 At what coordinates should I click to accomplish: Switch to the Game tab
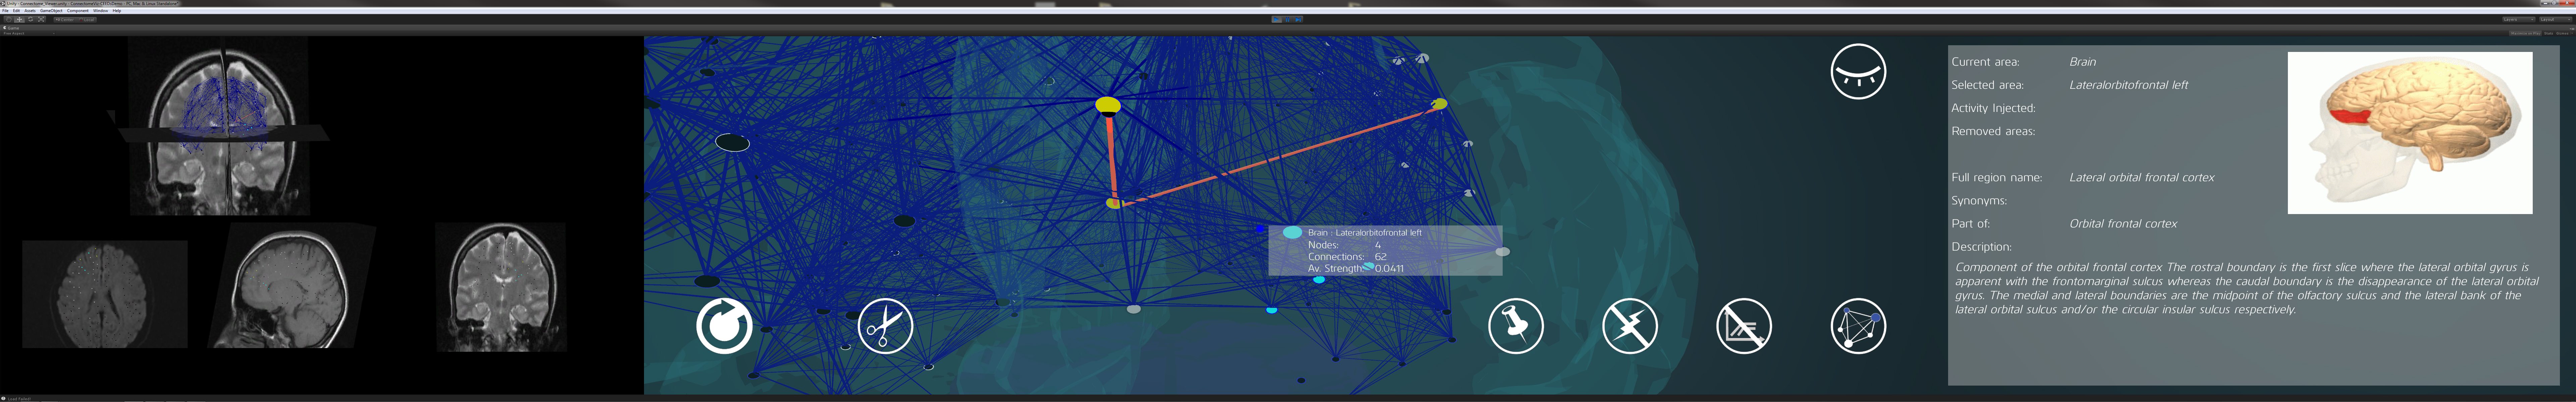tap(12, 28)
